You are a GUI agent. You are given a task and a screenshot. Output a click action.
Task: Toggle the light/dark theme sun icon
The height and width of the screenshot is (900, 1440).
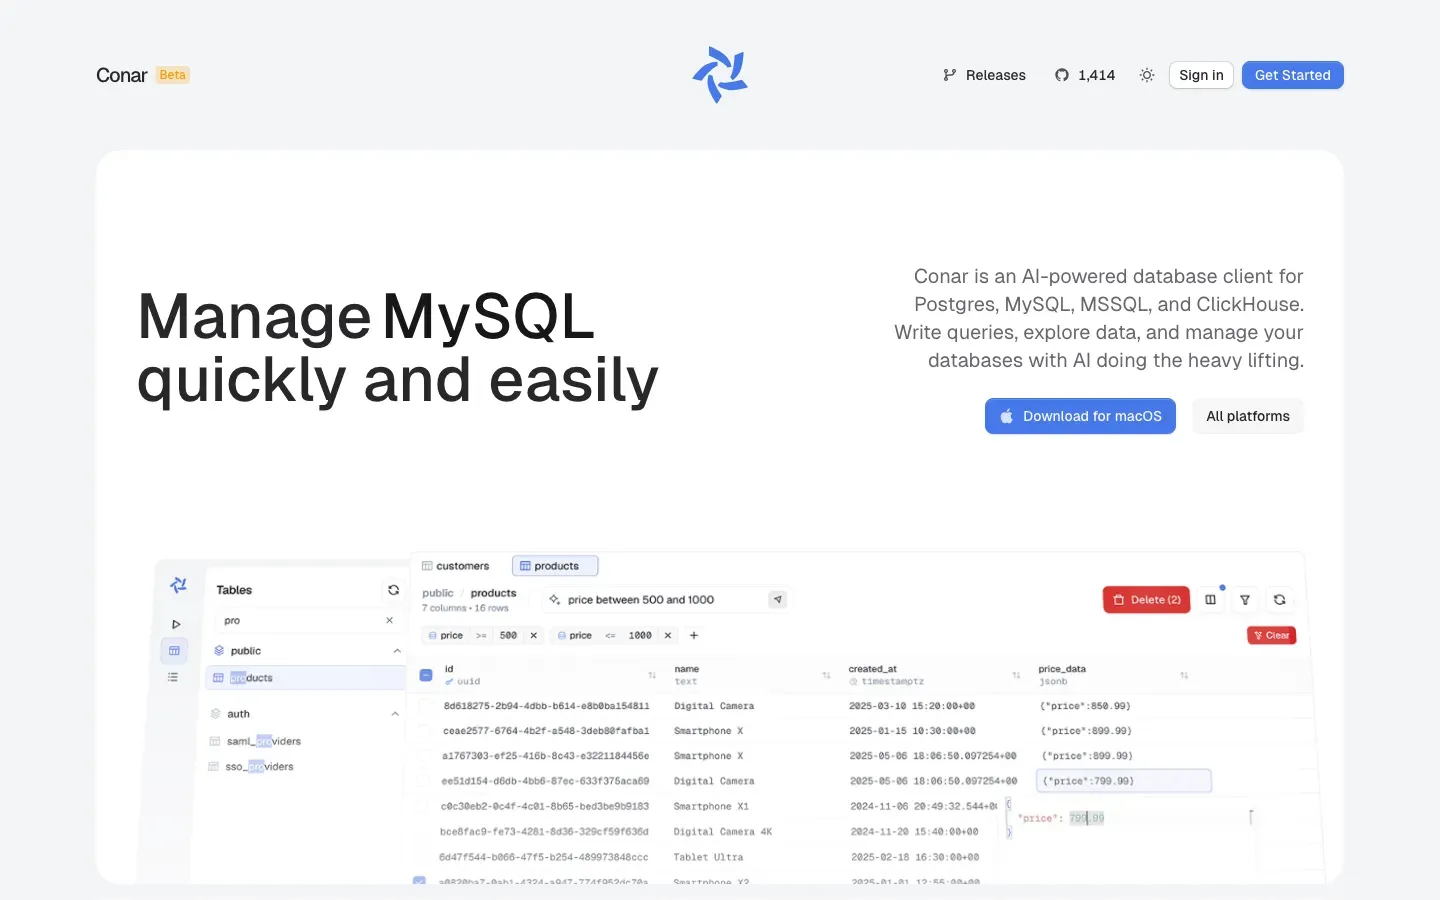click(x=1147, y=75)
